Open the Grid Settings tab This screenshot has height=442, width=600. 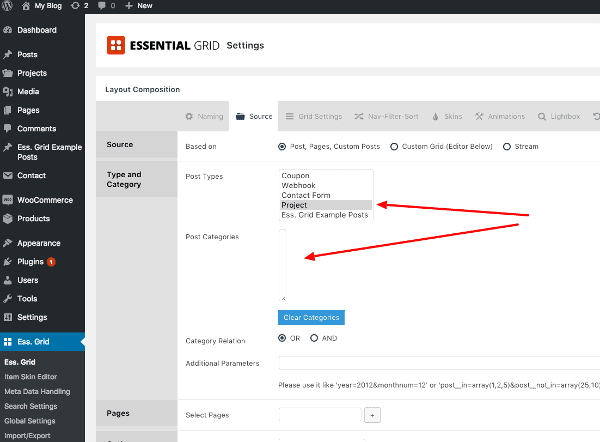(314, 116)
